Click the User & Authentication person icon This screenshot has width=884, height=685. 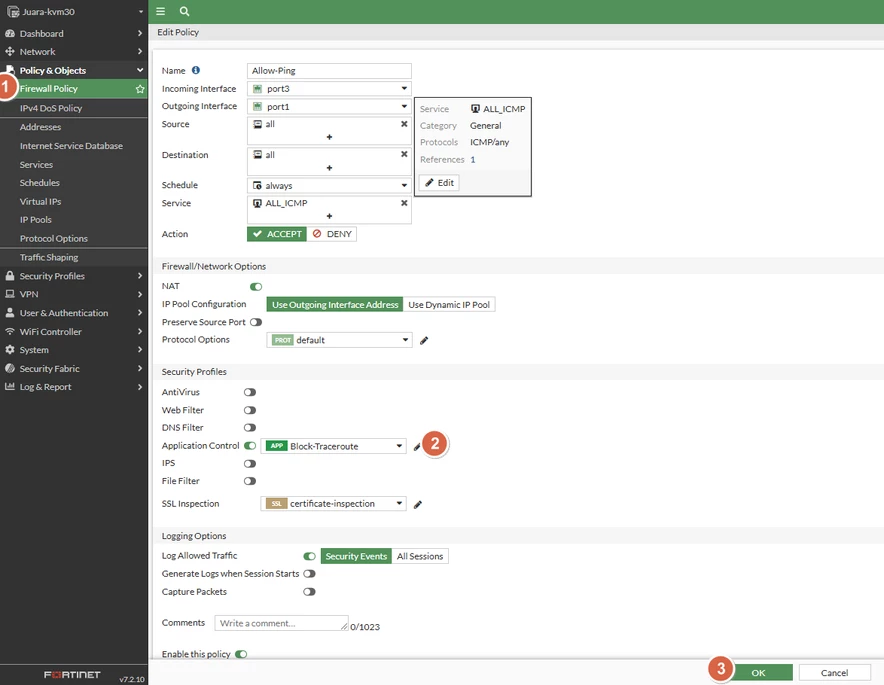(x=10, y=312)
